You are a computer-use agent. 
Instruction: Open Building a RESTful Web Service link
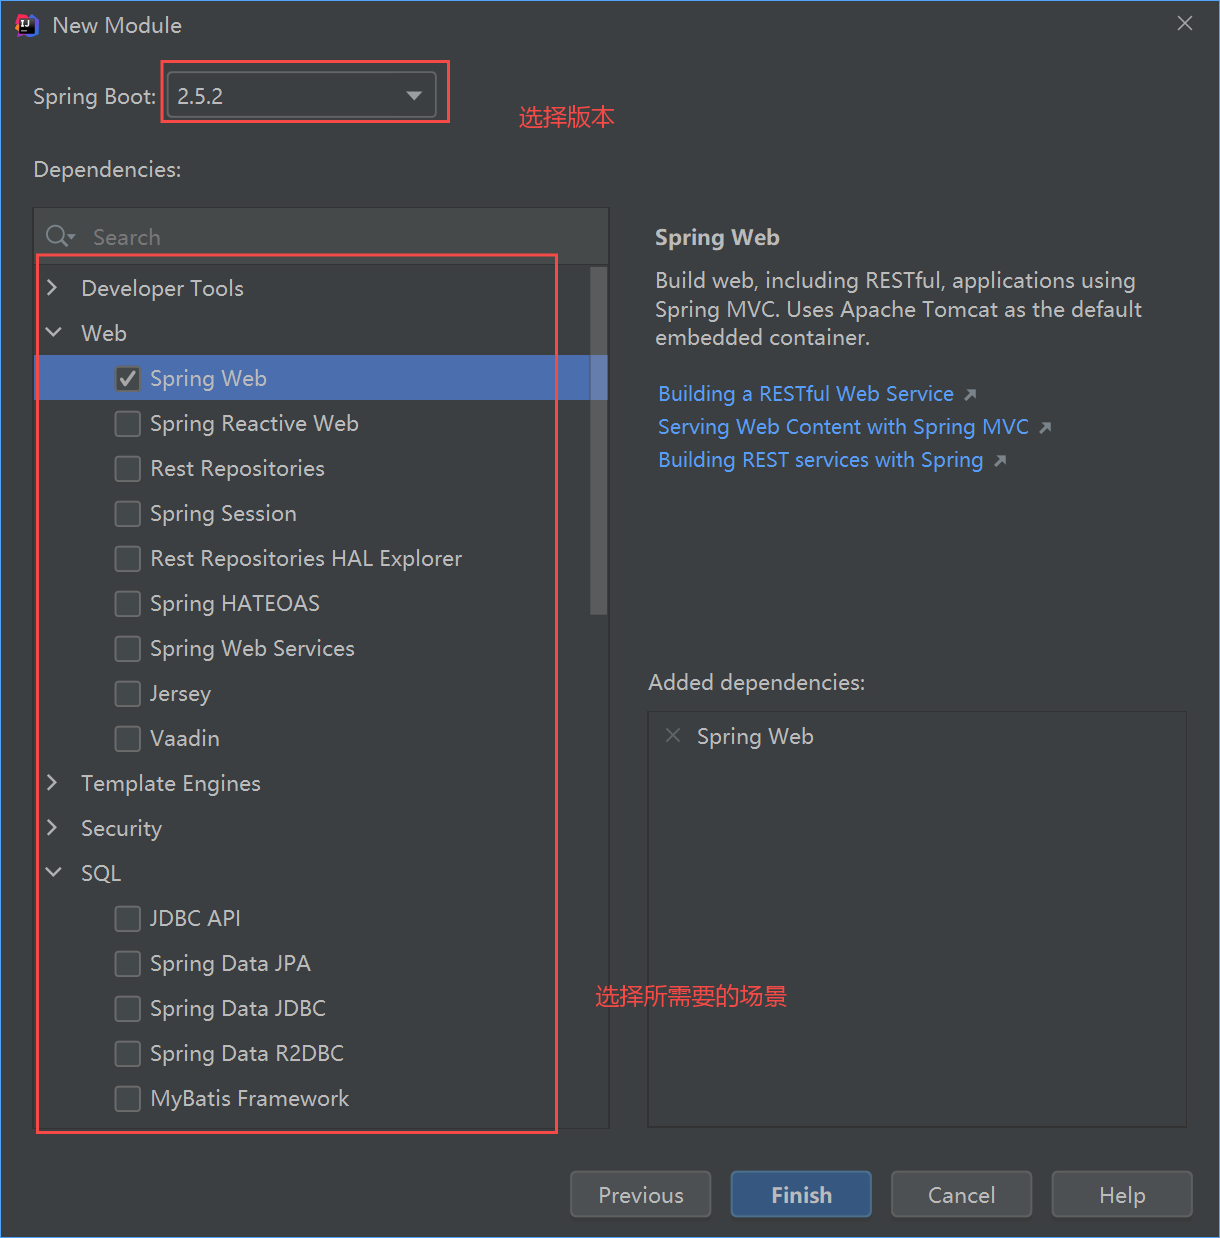(806, 394)
